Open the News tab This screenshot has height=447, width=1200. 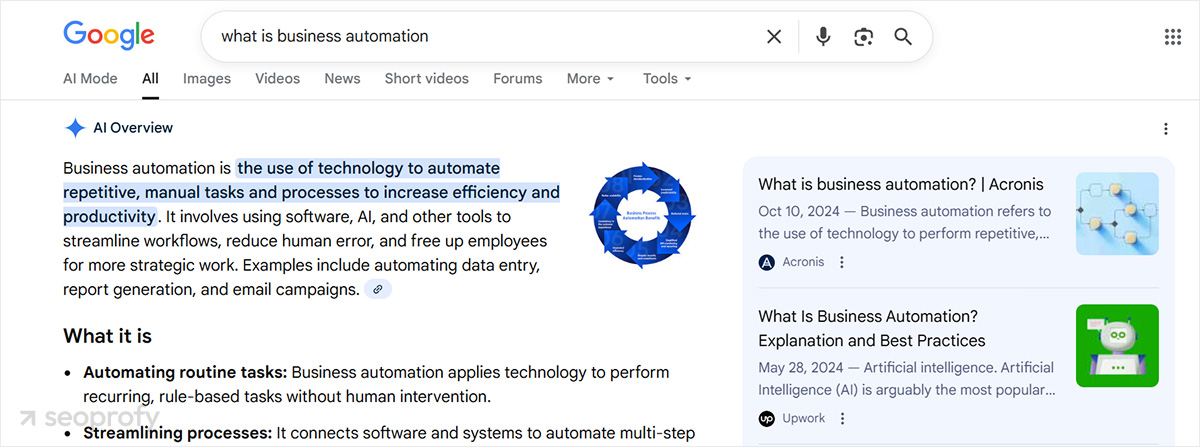[342, 78]
